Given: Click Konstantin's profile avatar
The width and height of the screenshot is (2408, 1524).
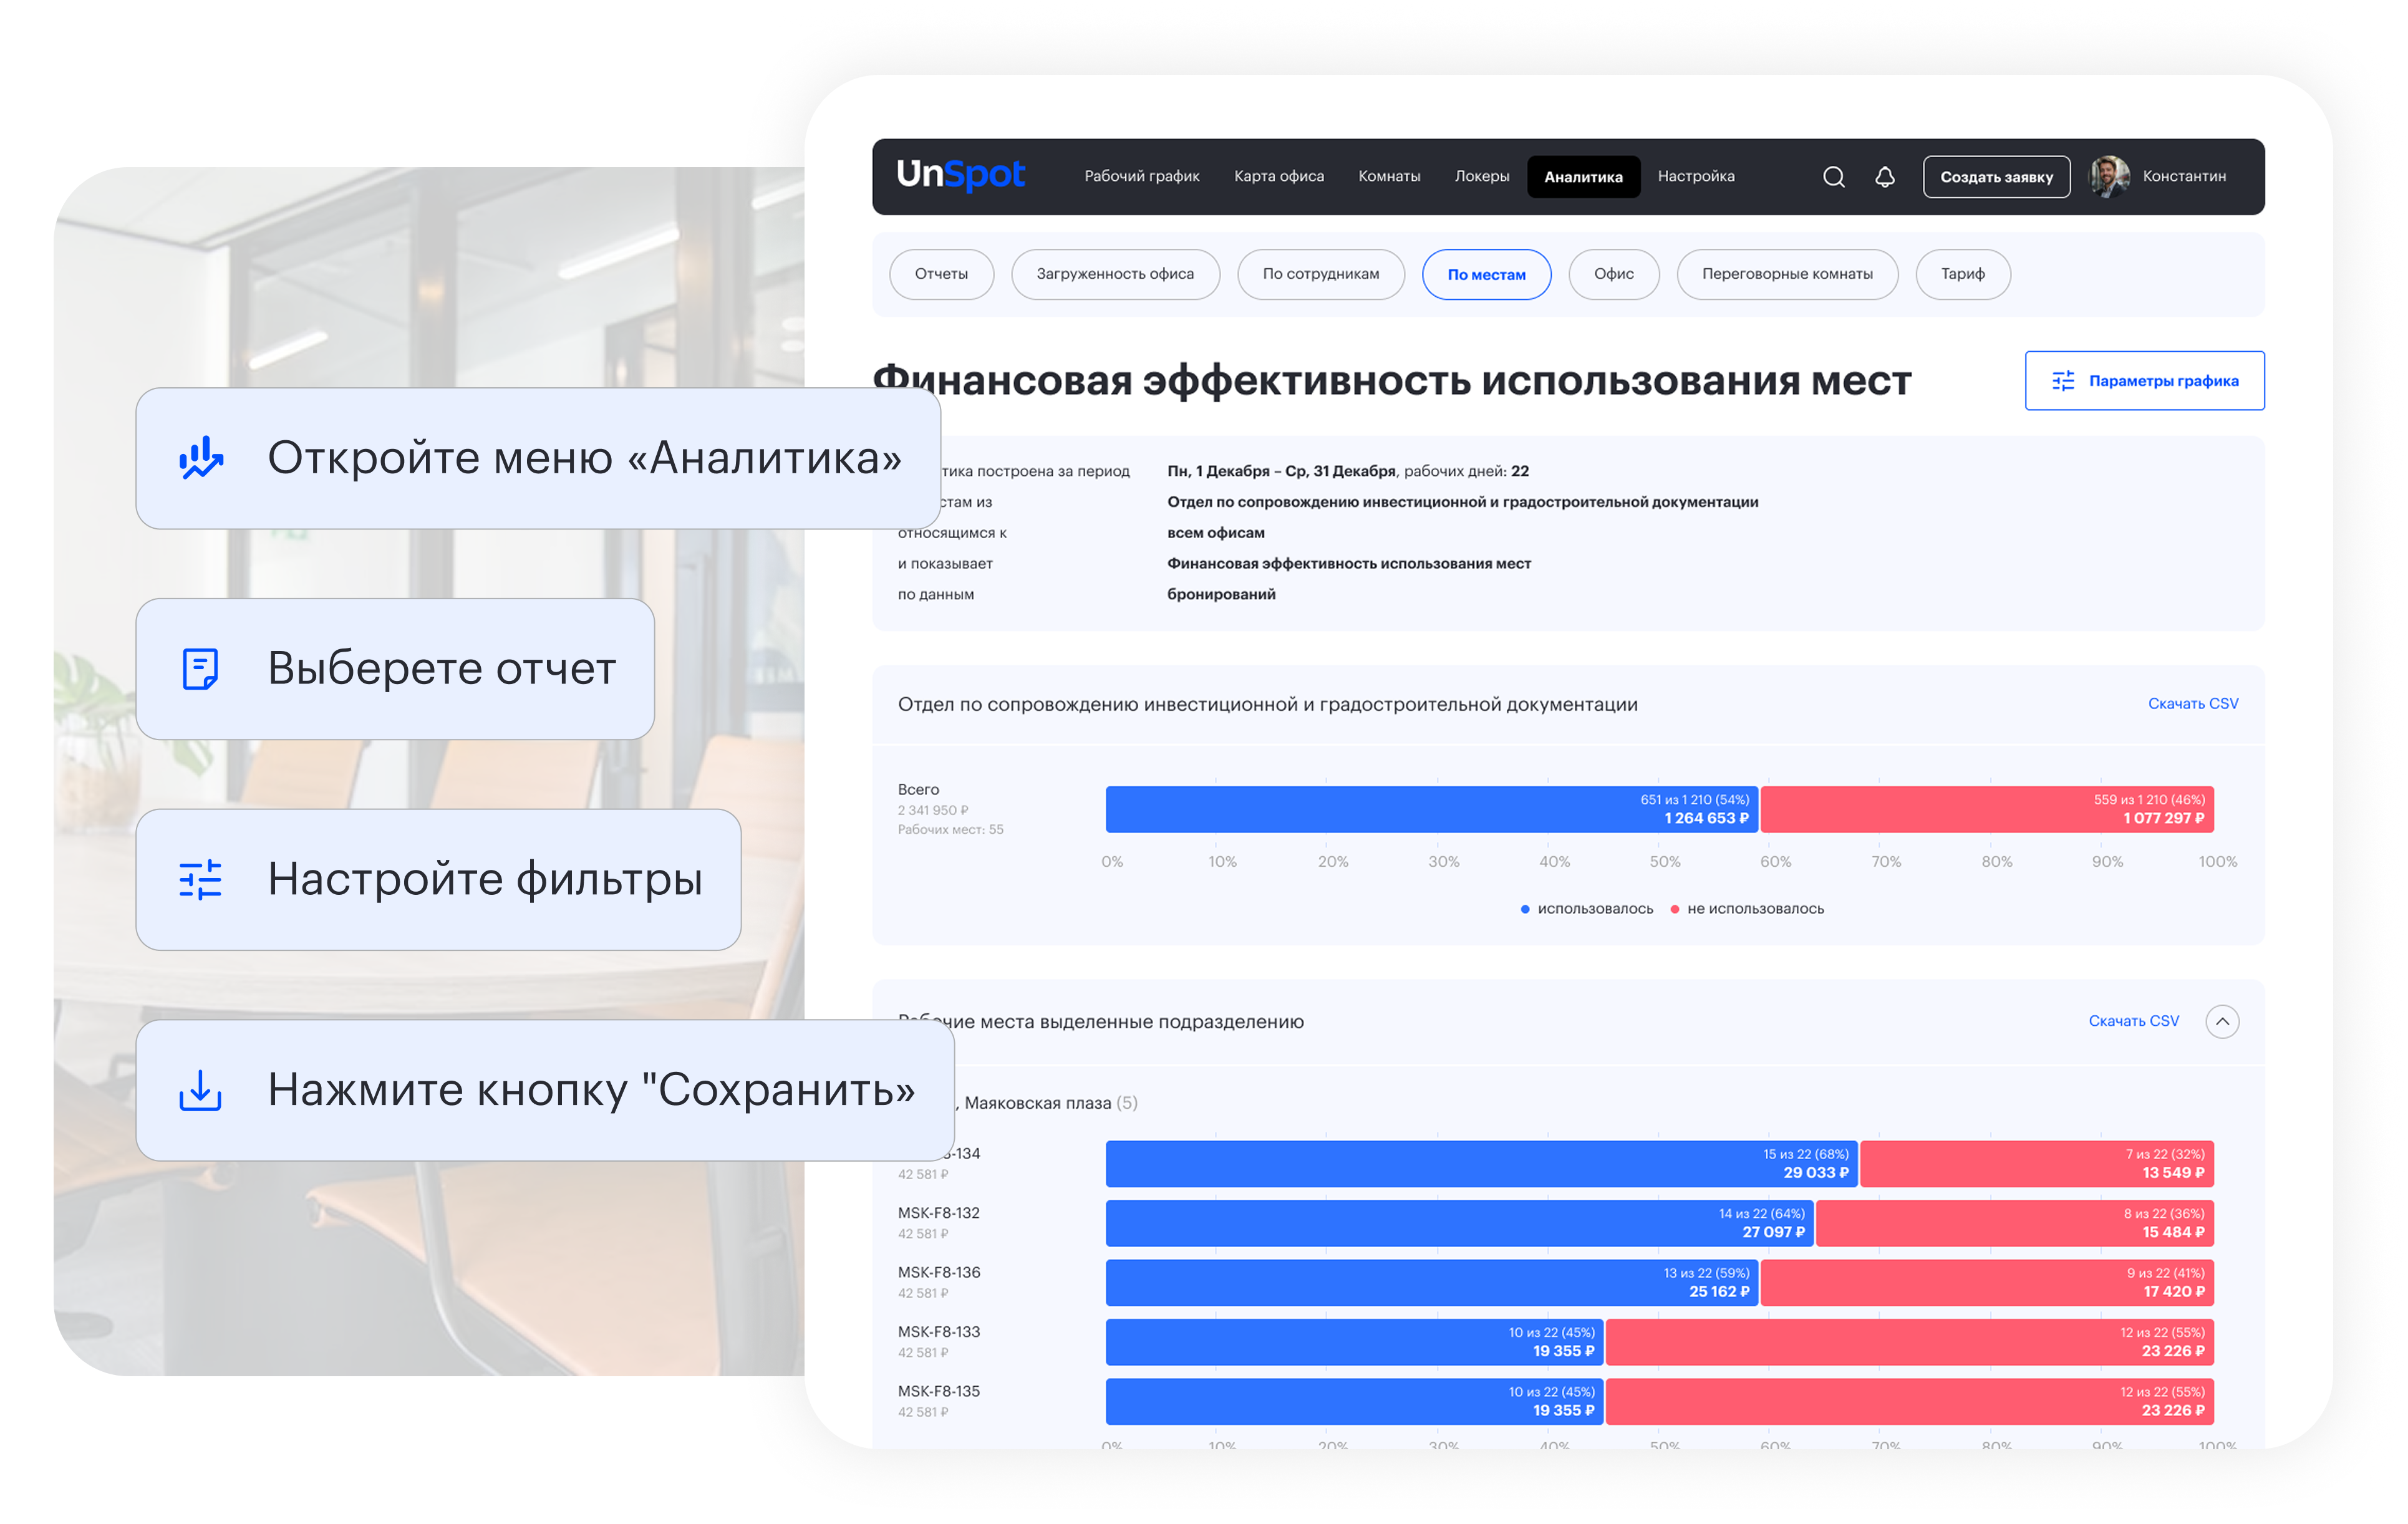Looking at the screenshot, I should point(2109,177).
